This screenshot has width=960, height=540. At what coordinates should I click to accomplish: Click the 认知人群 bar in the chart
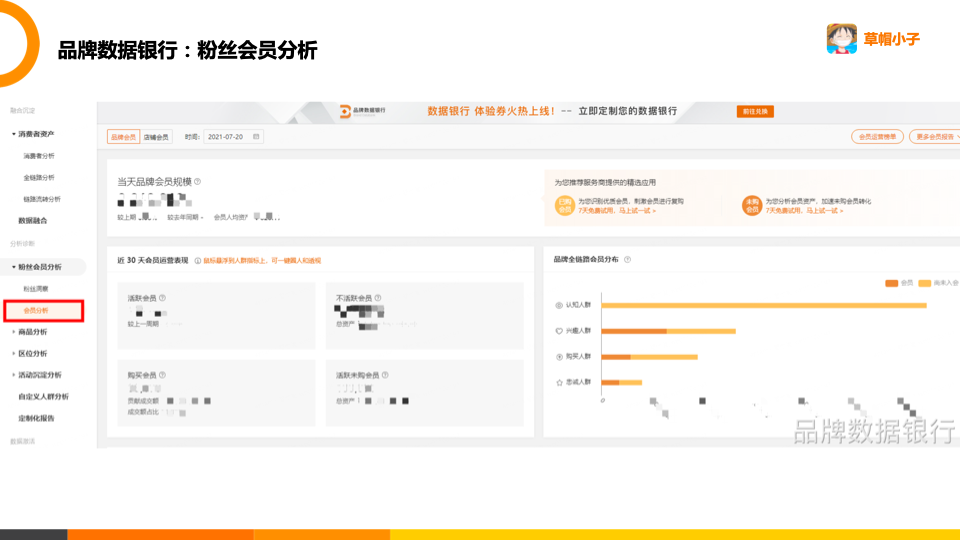pyautogui.click(x=764, y=305)
